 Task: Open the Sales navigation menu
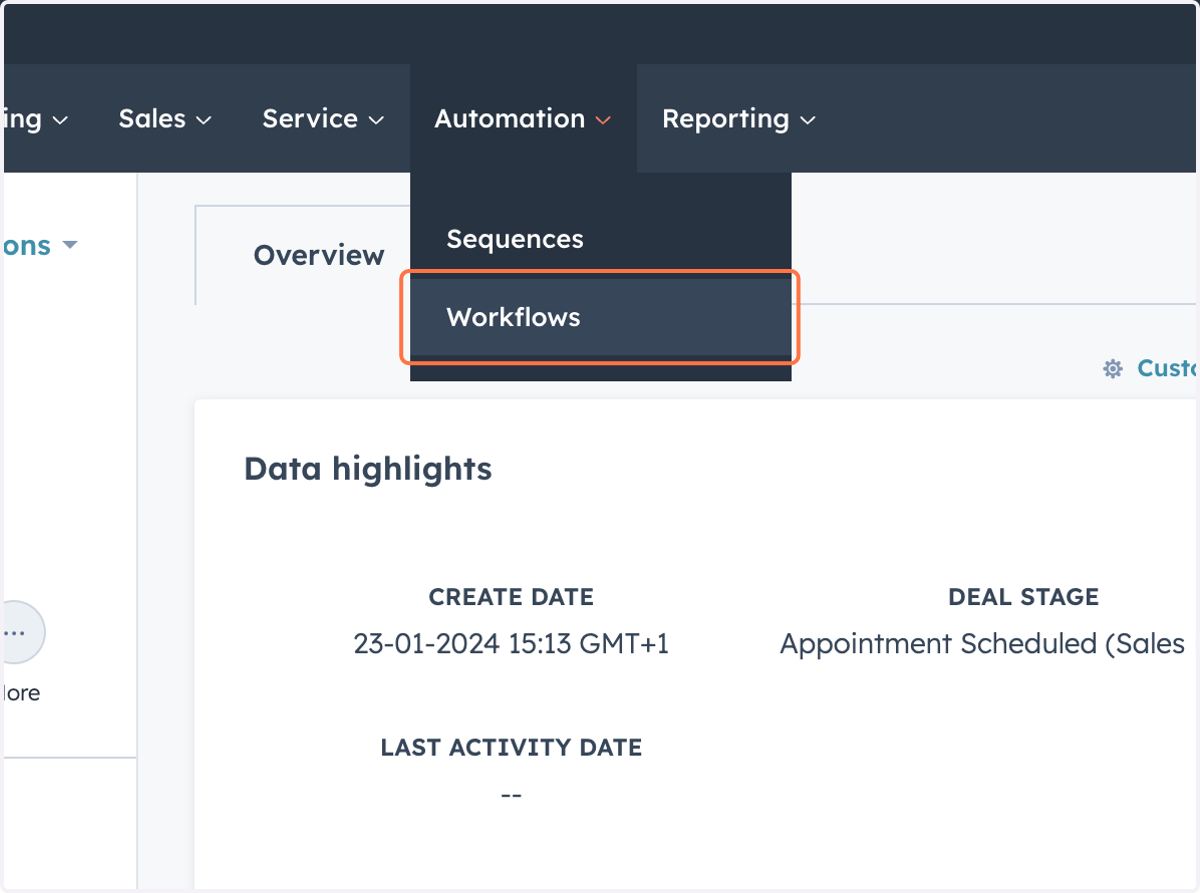tap(165, 119)
